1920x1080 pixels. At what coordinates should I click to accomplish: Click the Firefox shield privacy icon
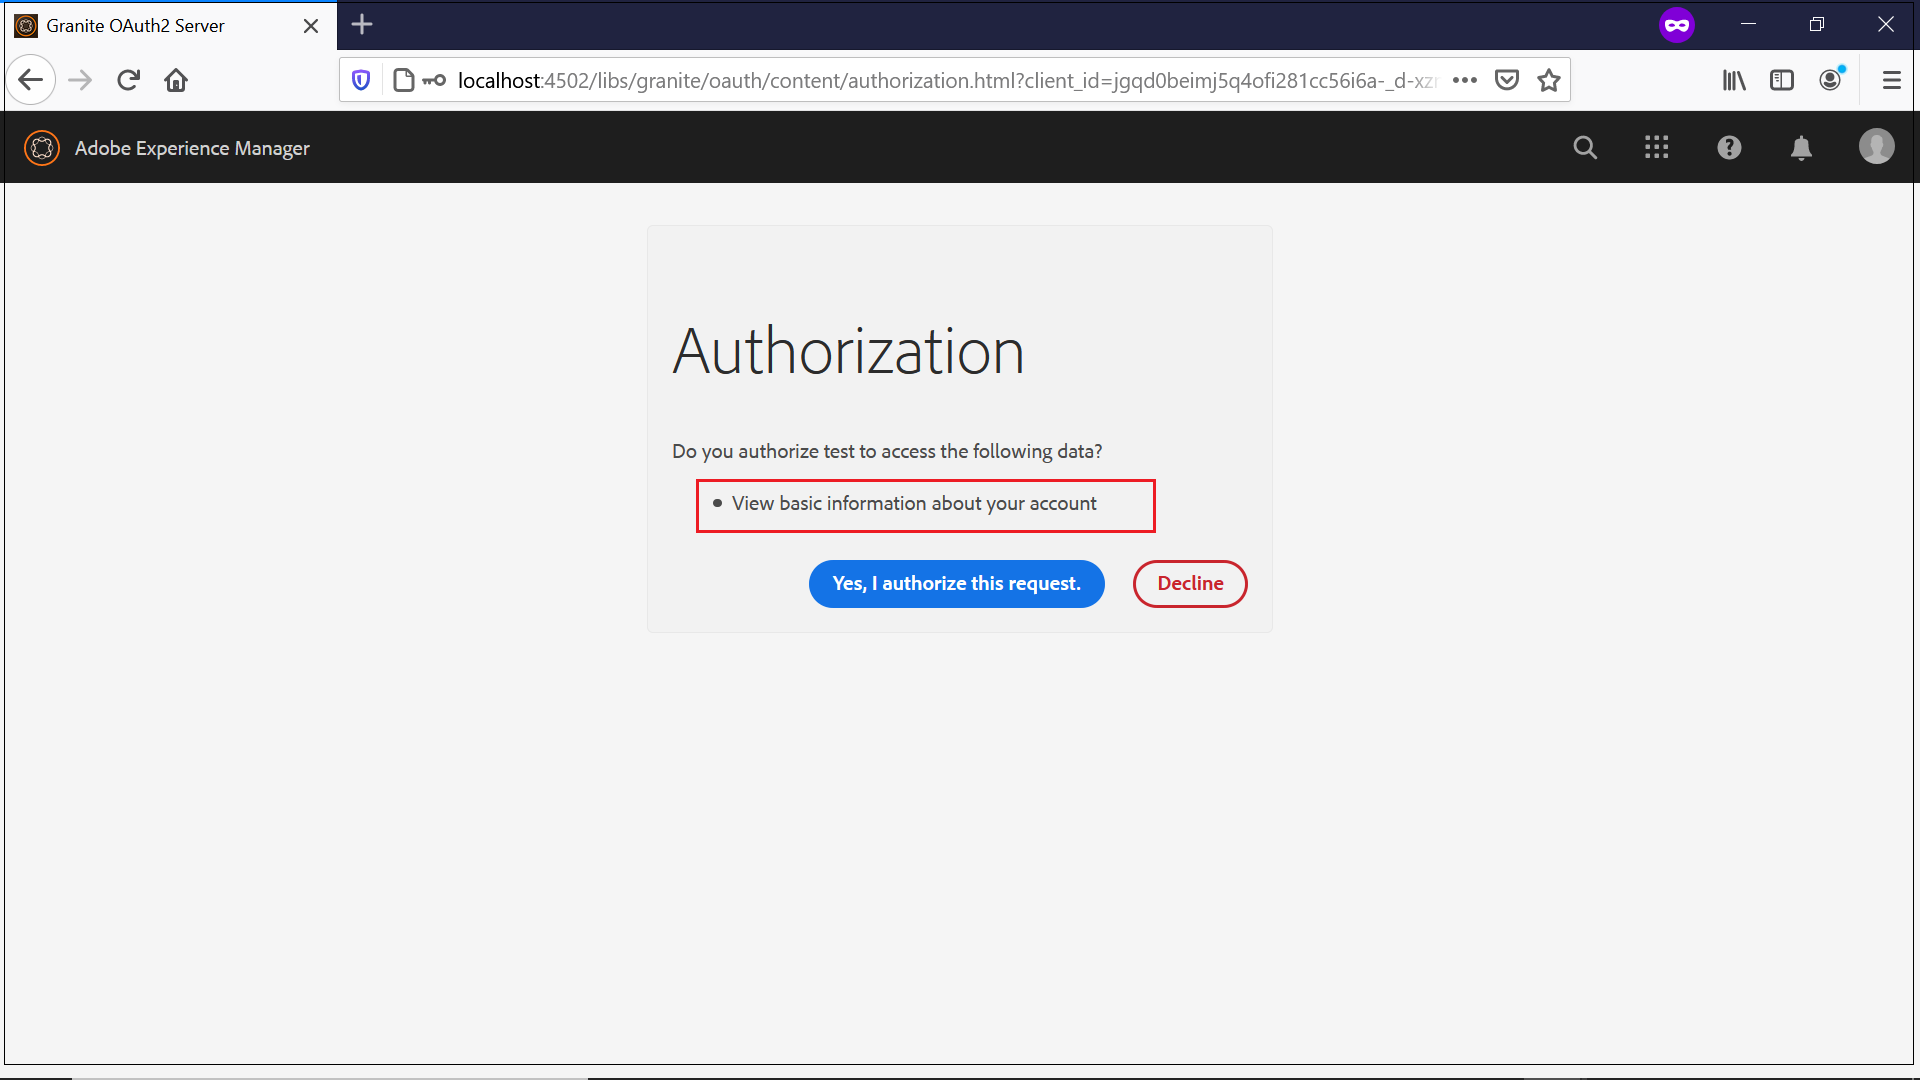[363, 80]
